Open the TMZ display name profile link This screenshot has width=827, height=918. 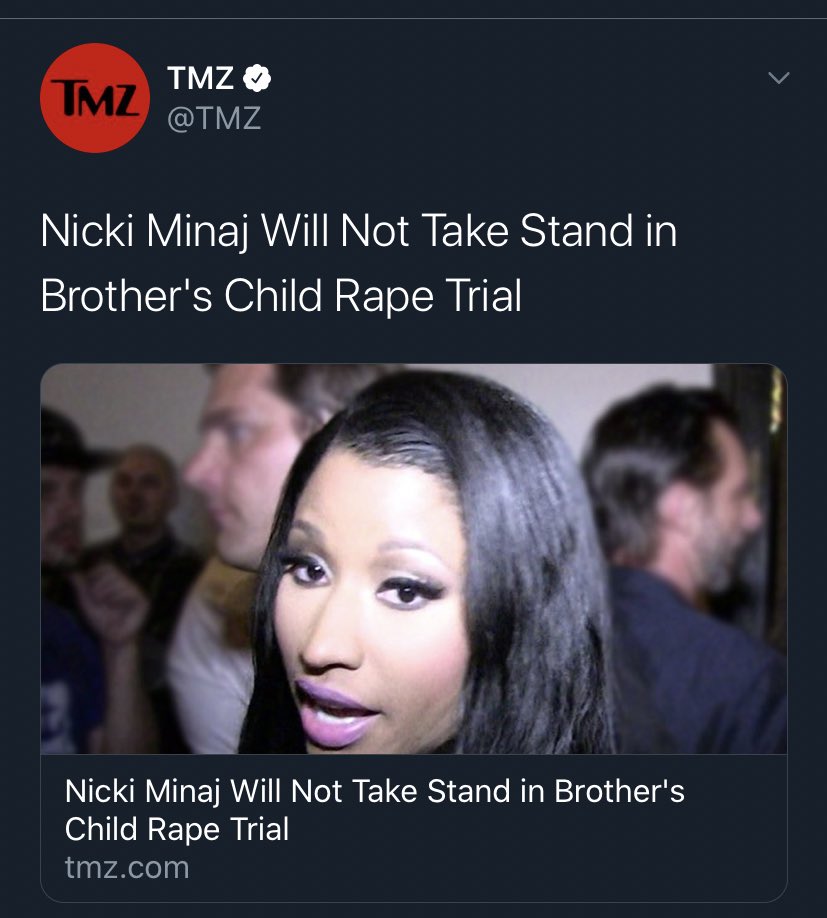tap(200, 78)
